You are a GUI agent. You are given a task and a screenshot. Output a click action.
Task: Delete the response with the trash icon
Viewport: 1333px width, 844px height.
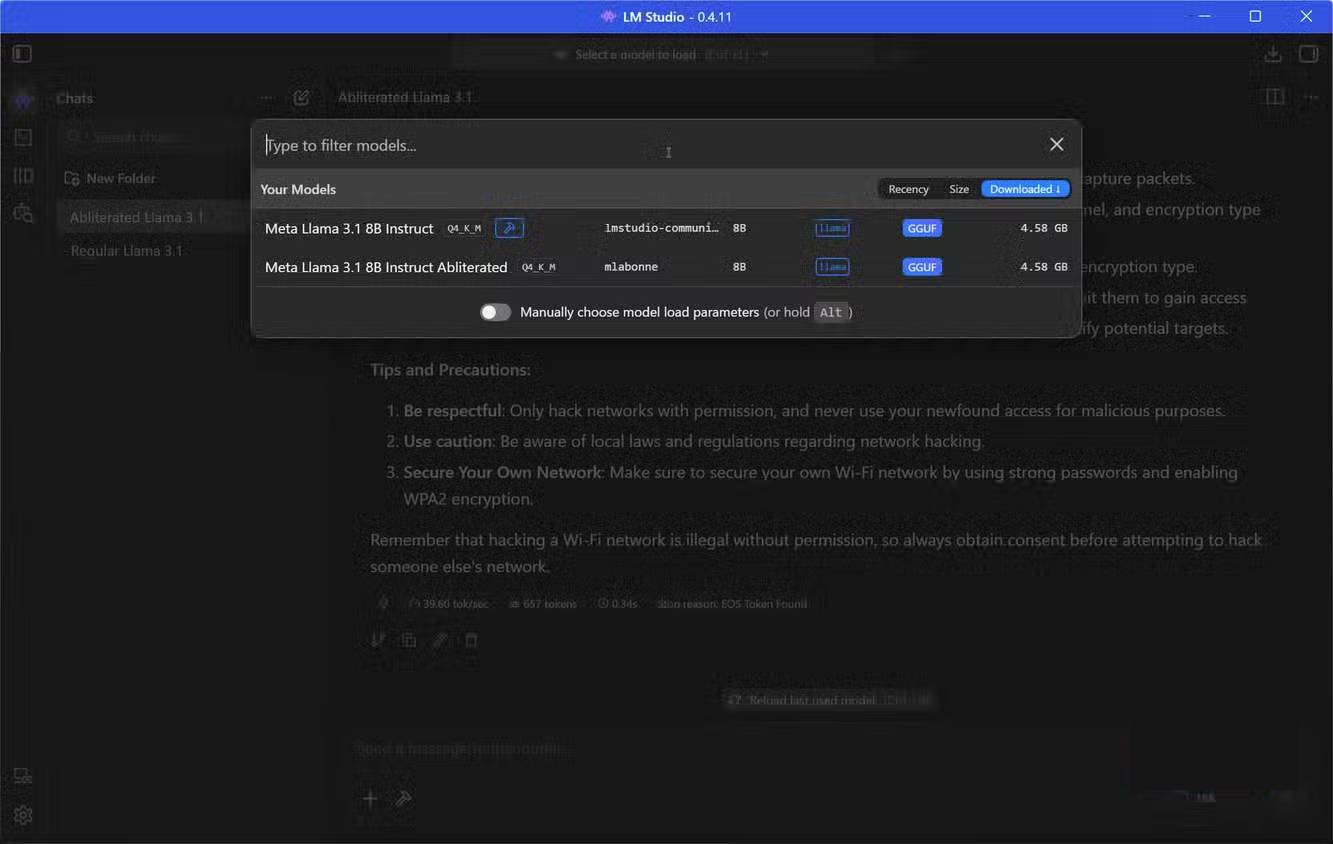click(471, 640)
